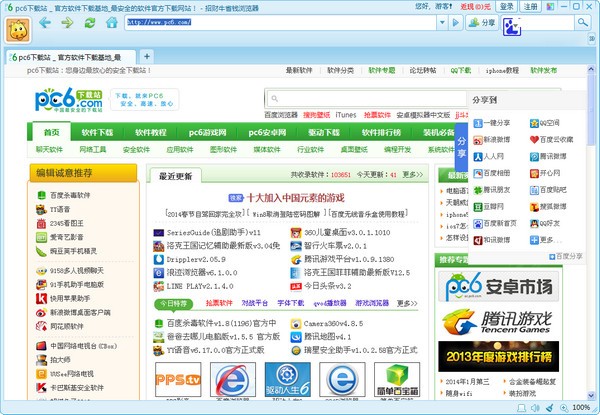Open 十大加入中国元素的游戏 headline

(295, 198)
